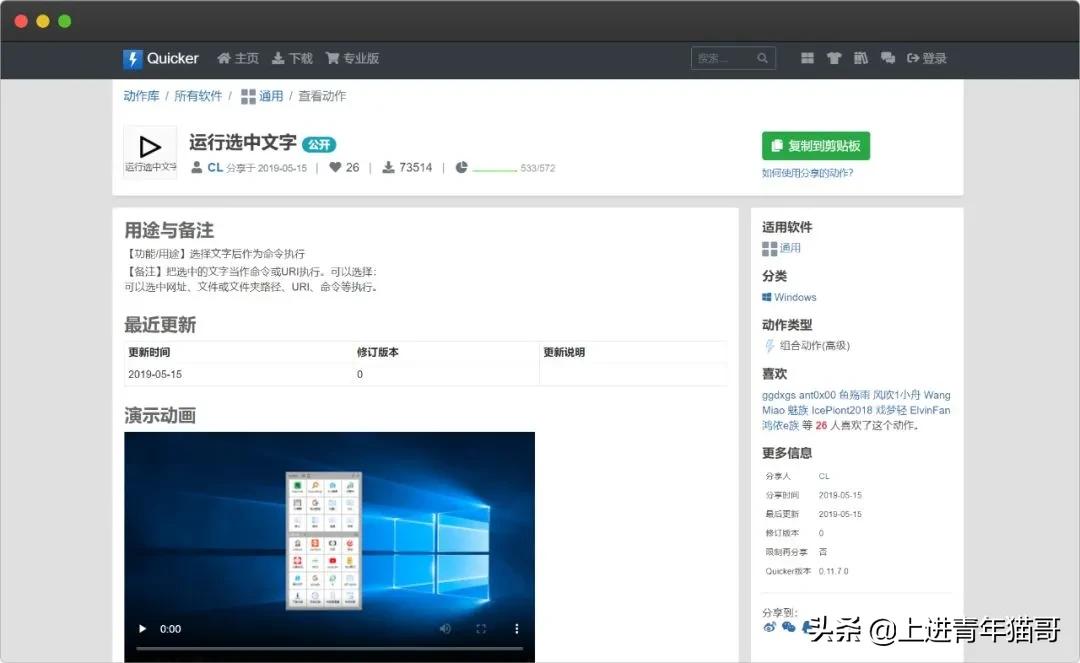Open the library/books icon in navbar
This screenshot has height=663, width=1080.
(x=860, y=58)
